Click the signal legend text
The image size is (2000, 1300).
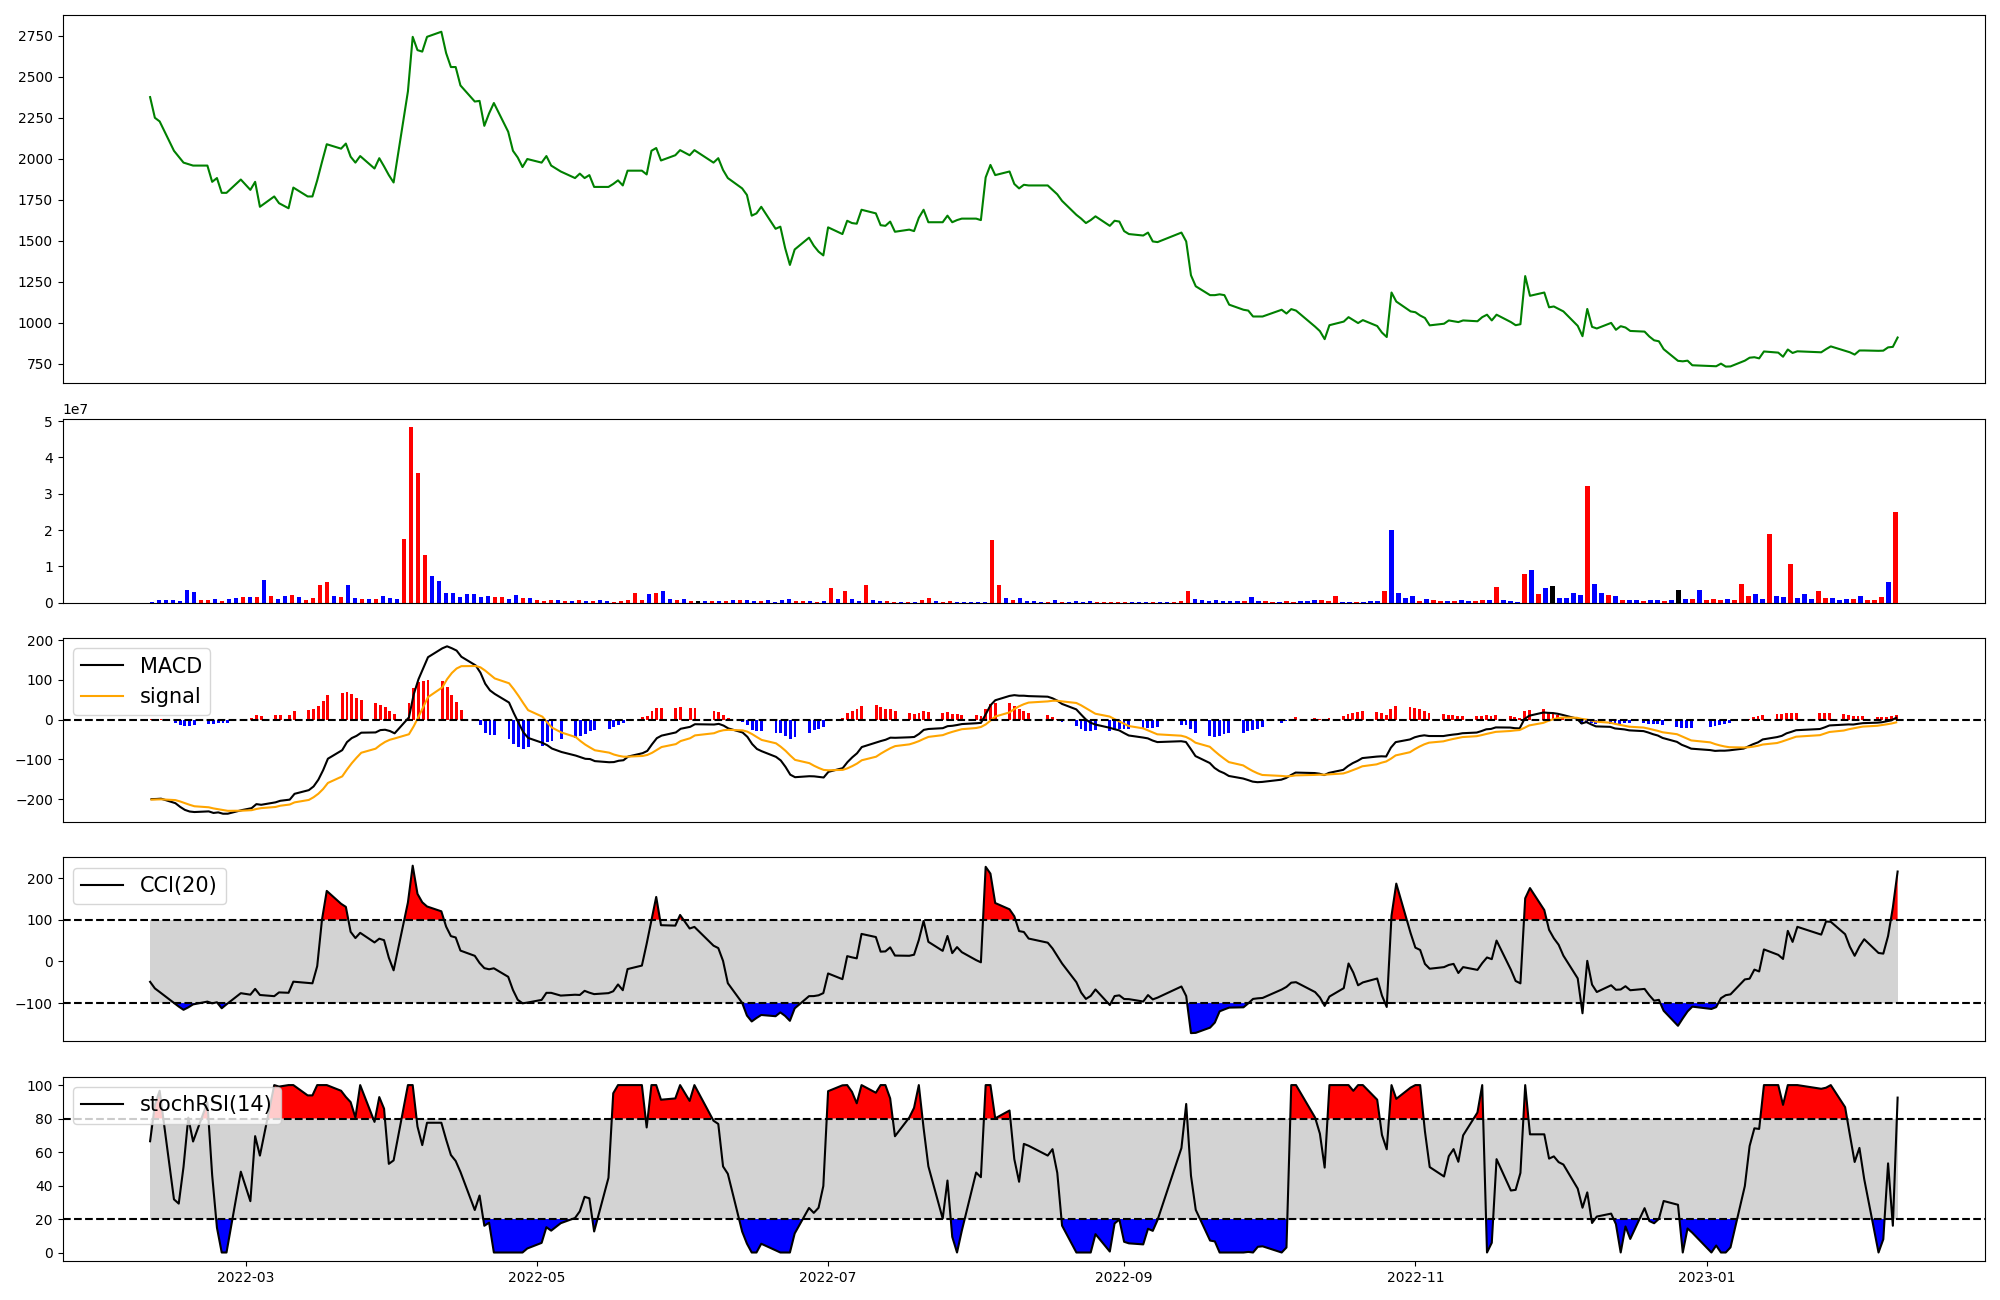170,696
